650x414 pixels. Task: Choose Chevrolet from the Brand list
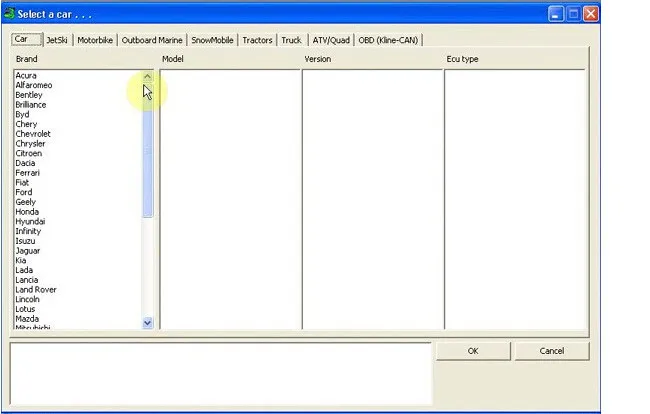(33, 134)
